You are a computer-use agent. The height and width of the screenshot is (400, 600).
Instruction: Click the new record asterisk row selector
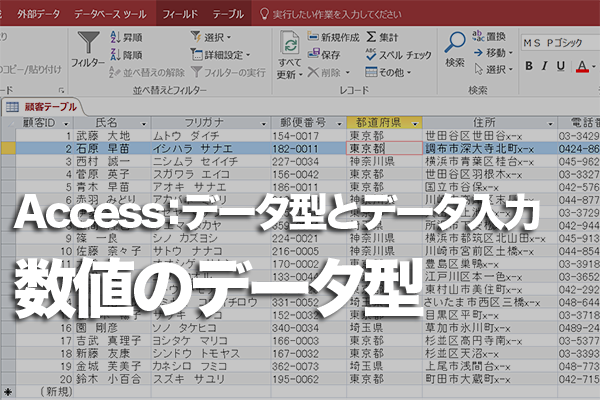[x=8, y=392]
